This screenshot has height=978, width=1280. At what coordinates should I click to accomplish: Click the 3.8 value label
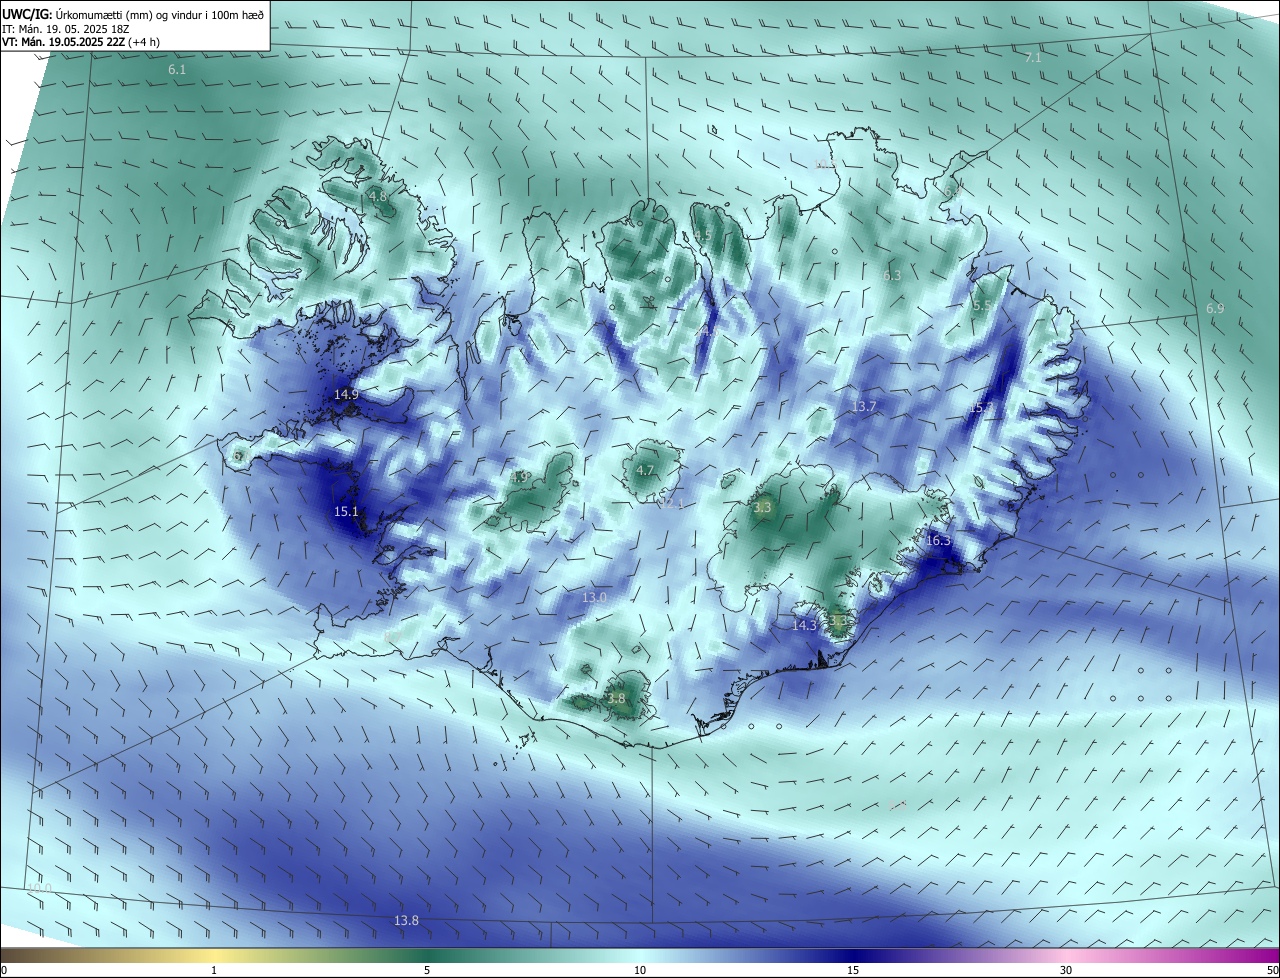point(616,699)
